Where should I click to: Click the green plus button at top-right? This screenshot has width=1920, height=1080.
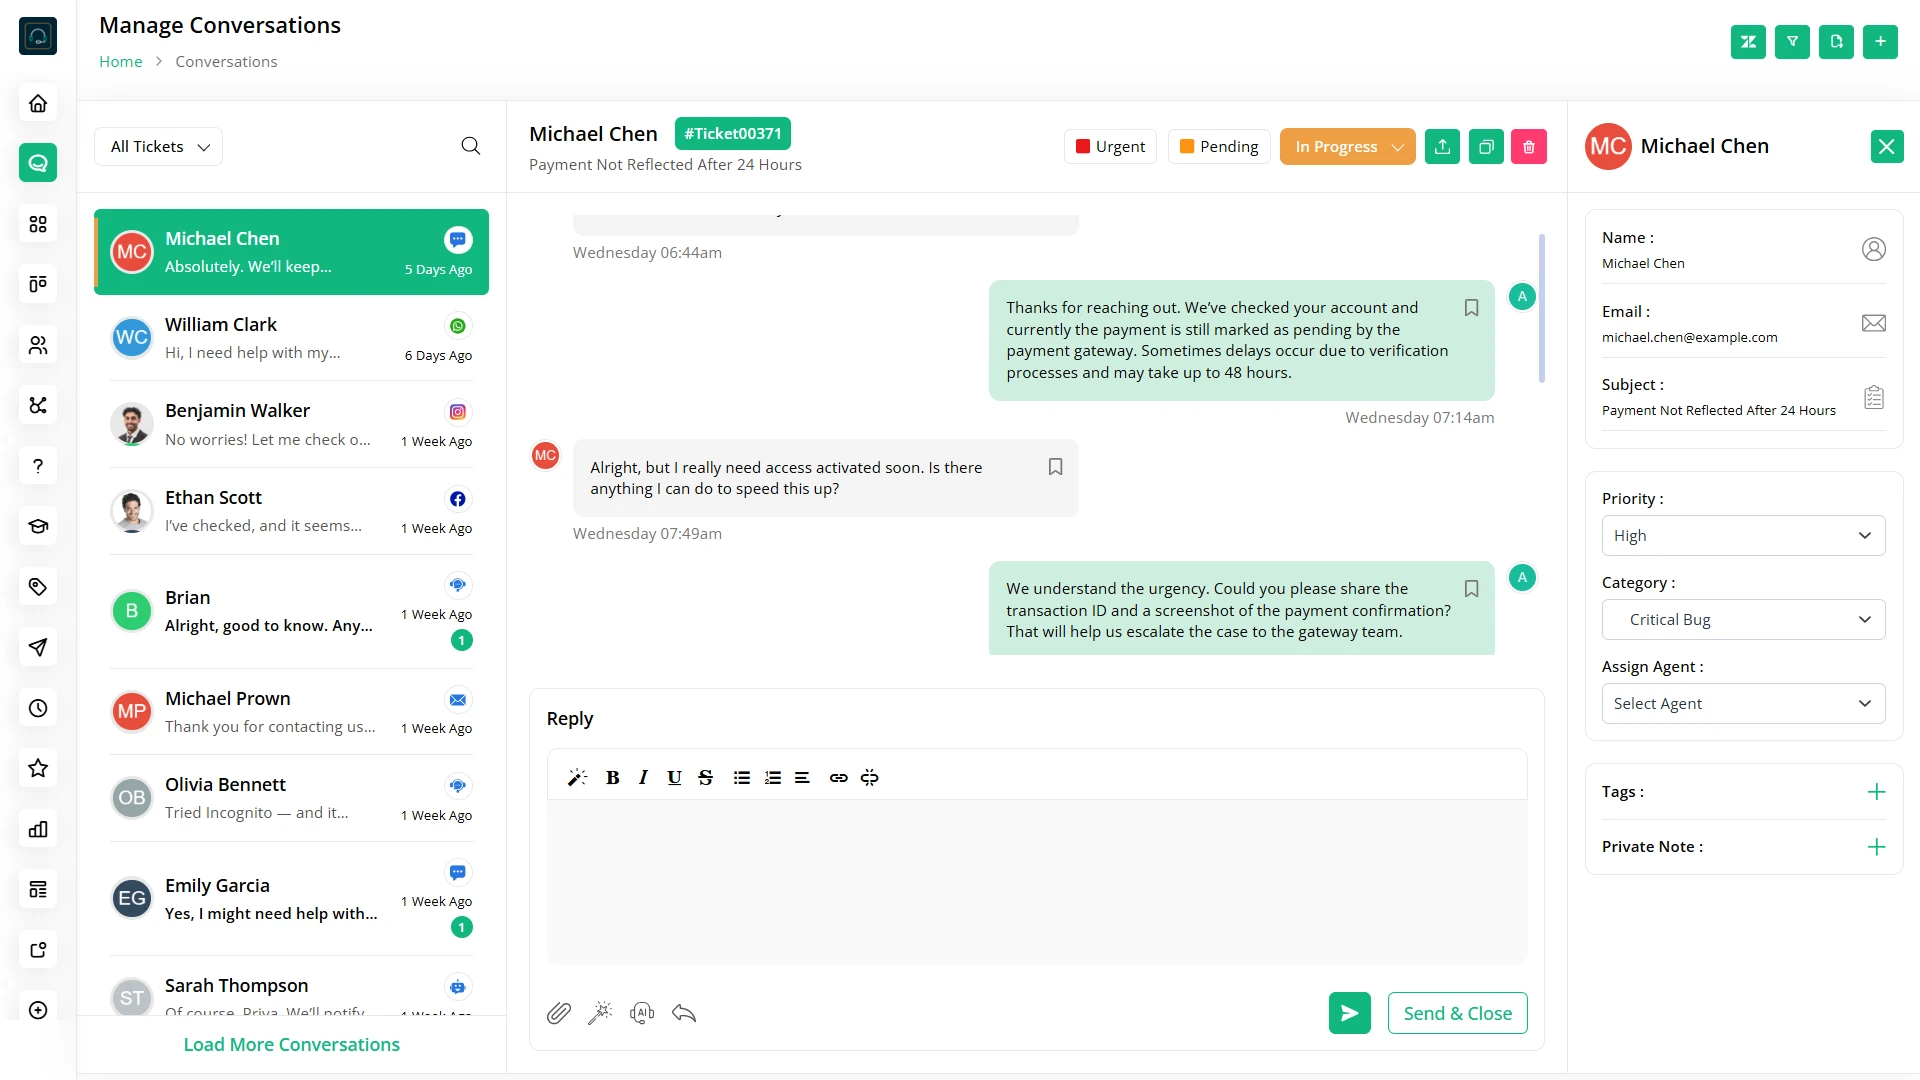[1880, 41]
